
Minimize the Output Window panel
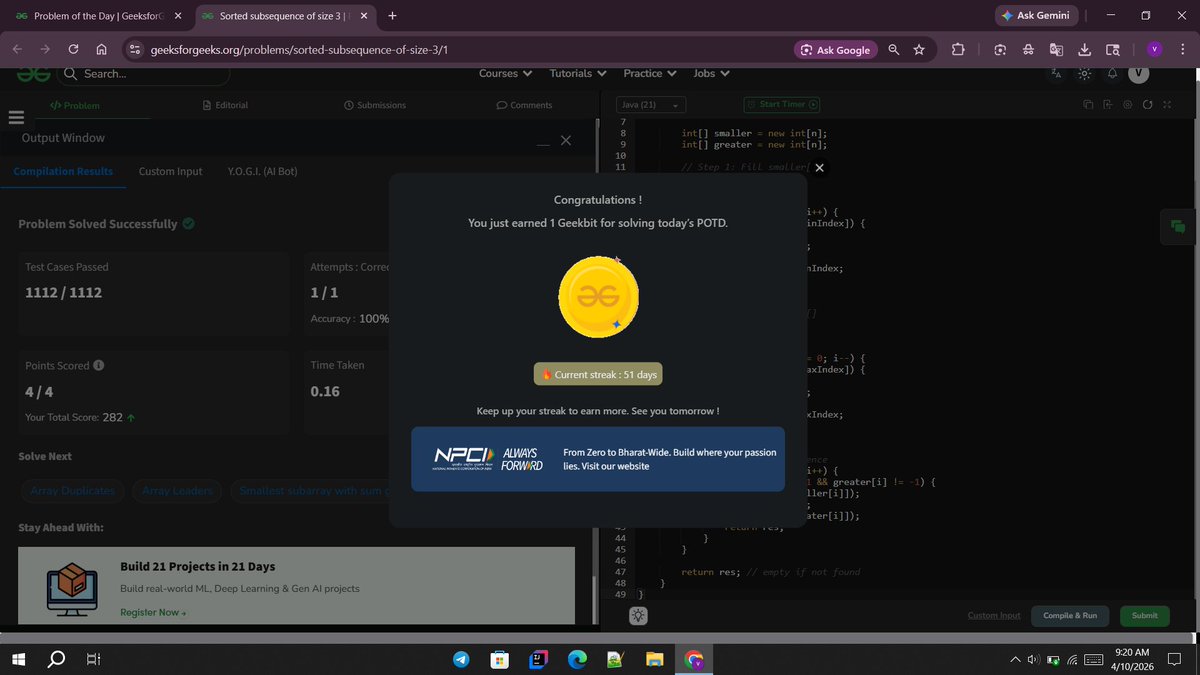(543, 142)
